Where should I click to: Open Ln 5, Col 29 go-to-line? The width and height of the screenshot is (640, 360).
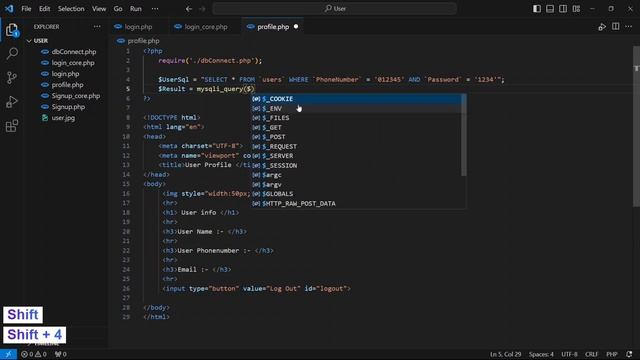(x=505, y=354)
